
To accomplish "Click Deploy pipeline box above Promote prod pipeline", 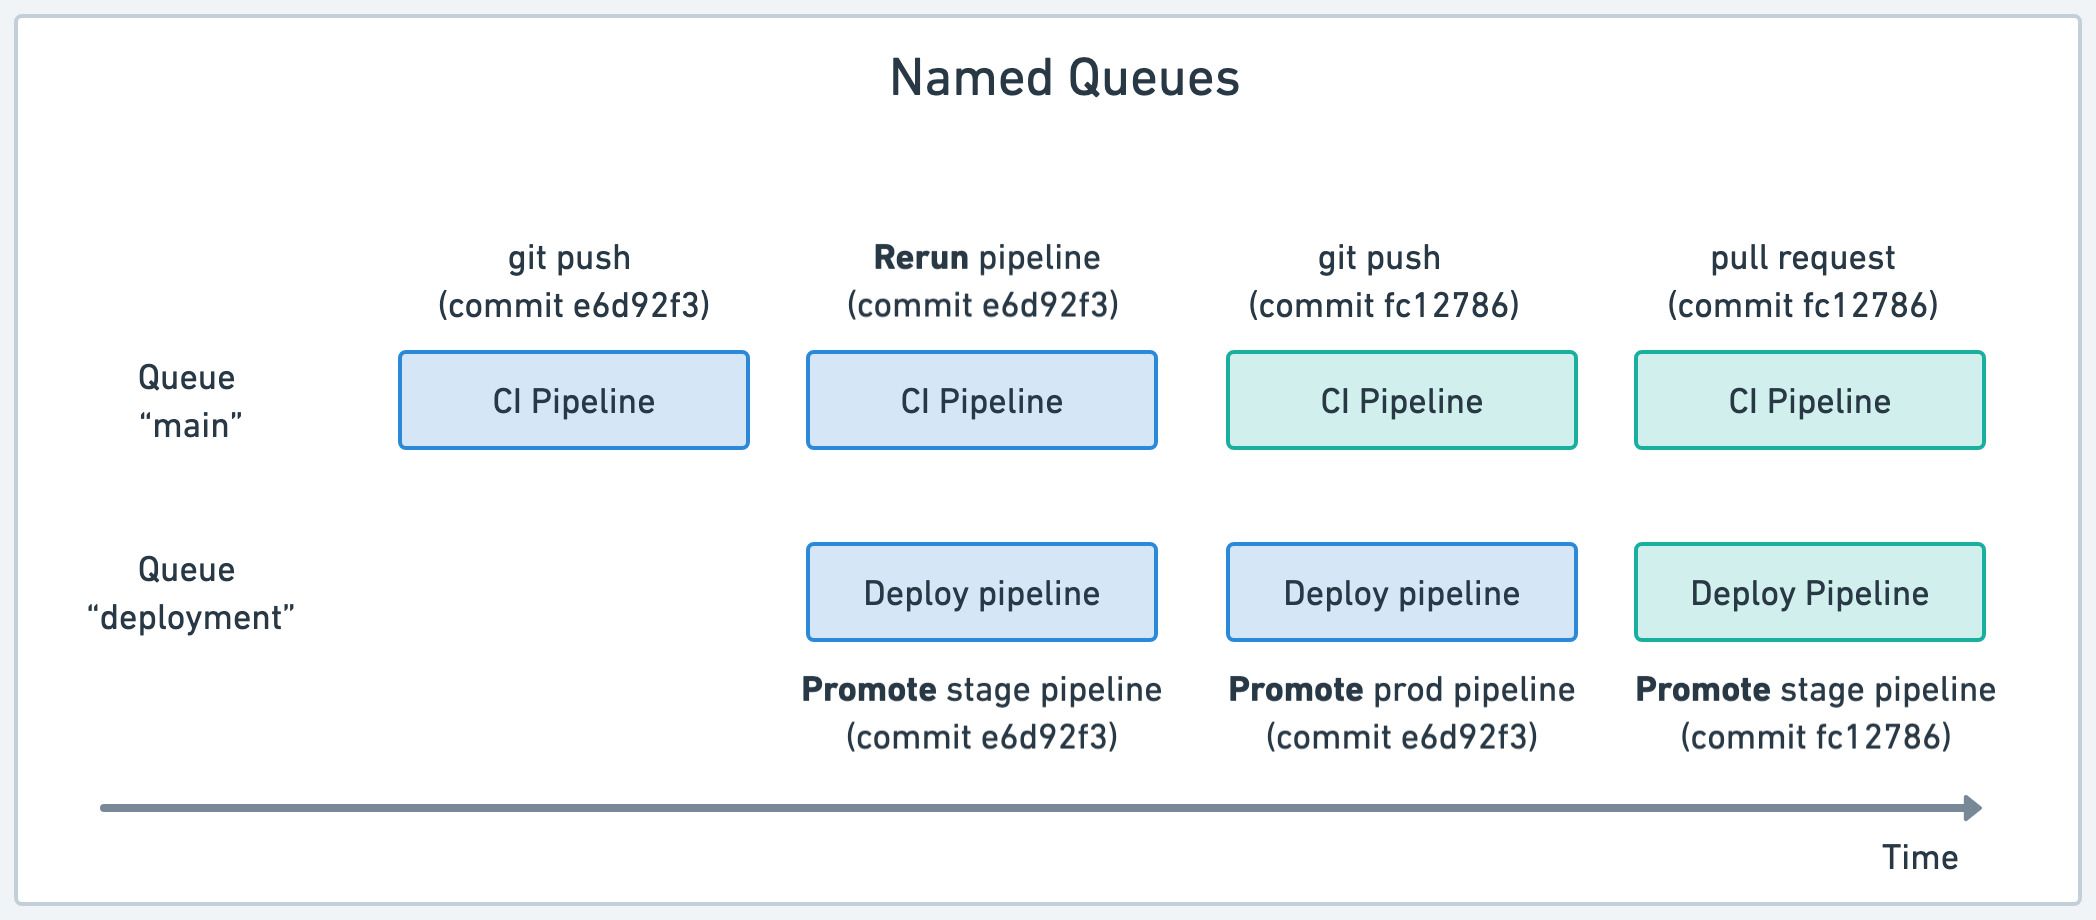I will point(1402,592).
